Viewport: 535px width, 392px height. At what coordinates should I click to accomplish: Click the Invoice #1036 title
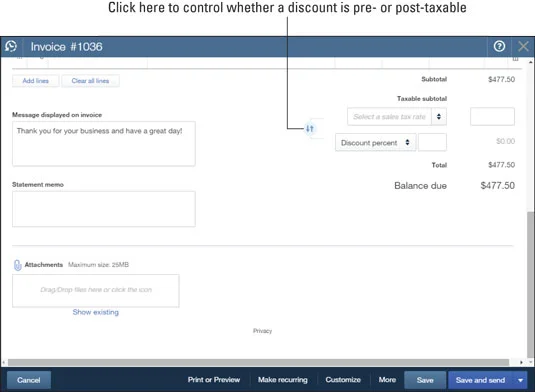click(67, 47)
